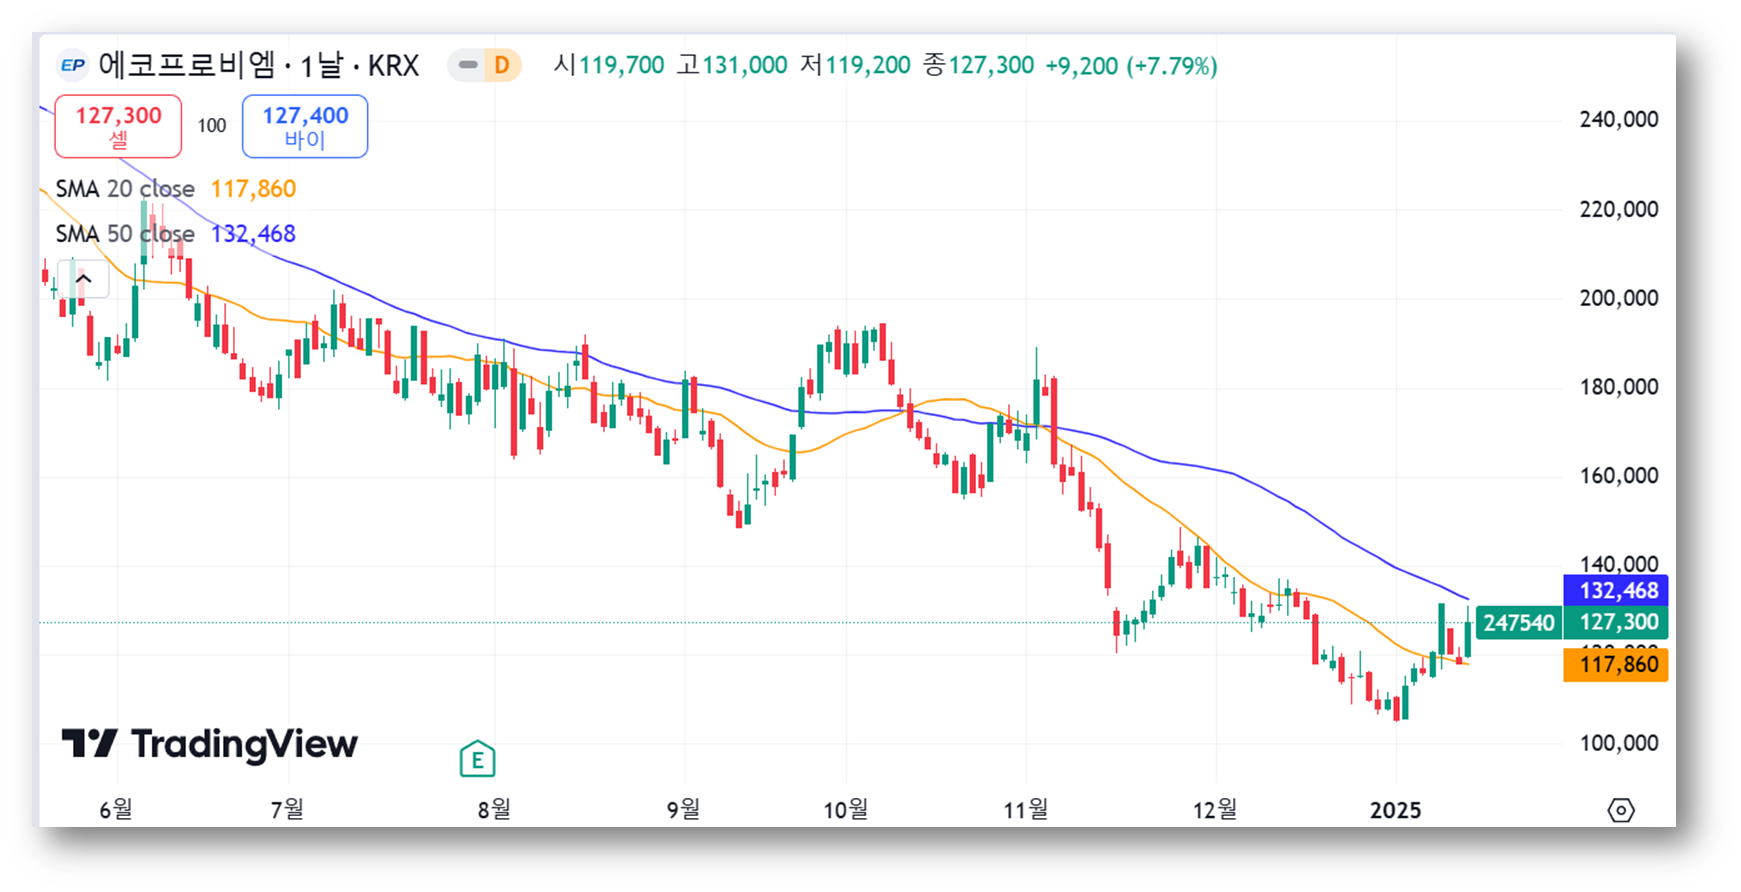Click the 240,000 price axis label

(1618, 119)
